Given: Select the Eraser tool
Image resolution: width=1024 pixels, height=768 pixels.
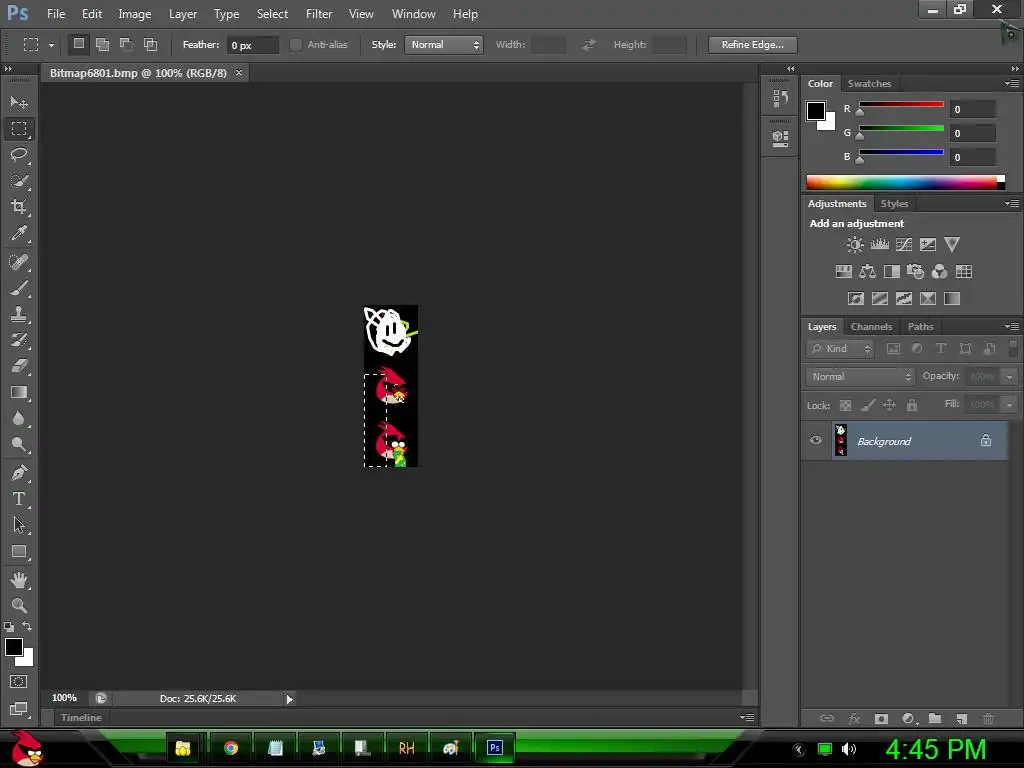Looking at the screenshot, I should (x=19, y=366).
